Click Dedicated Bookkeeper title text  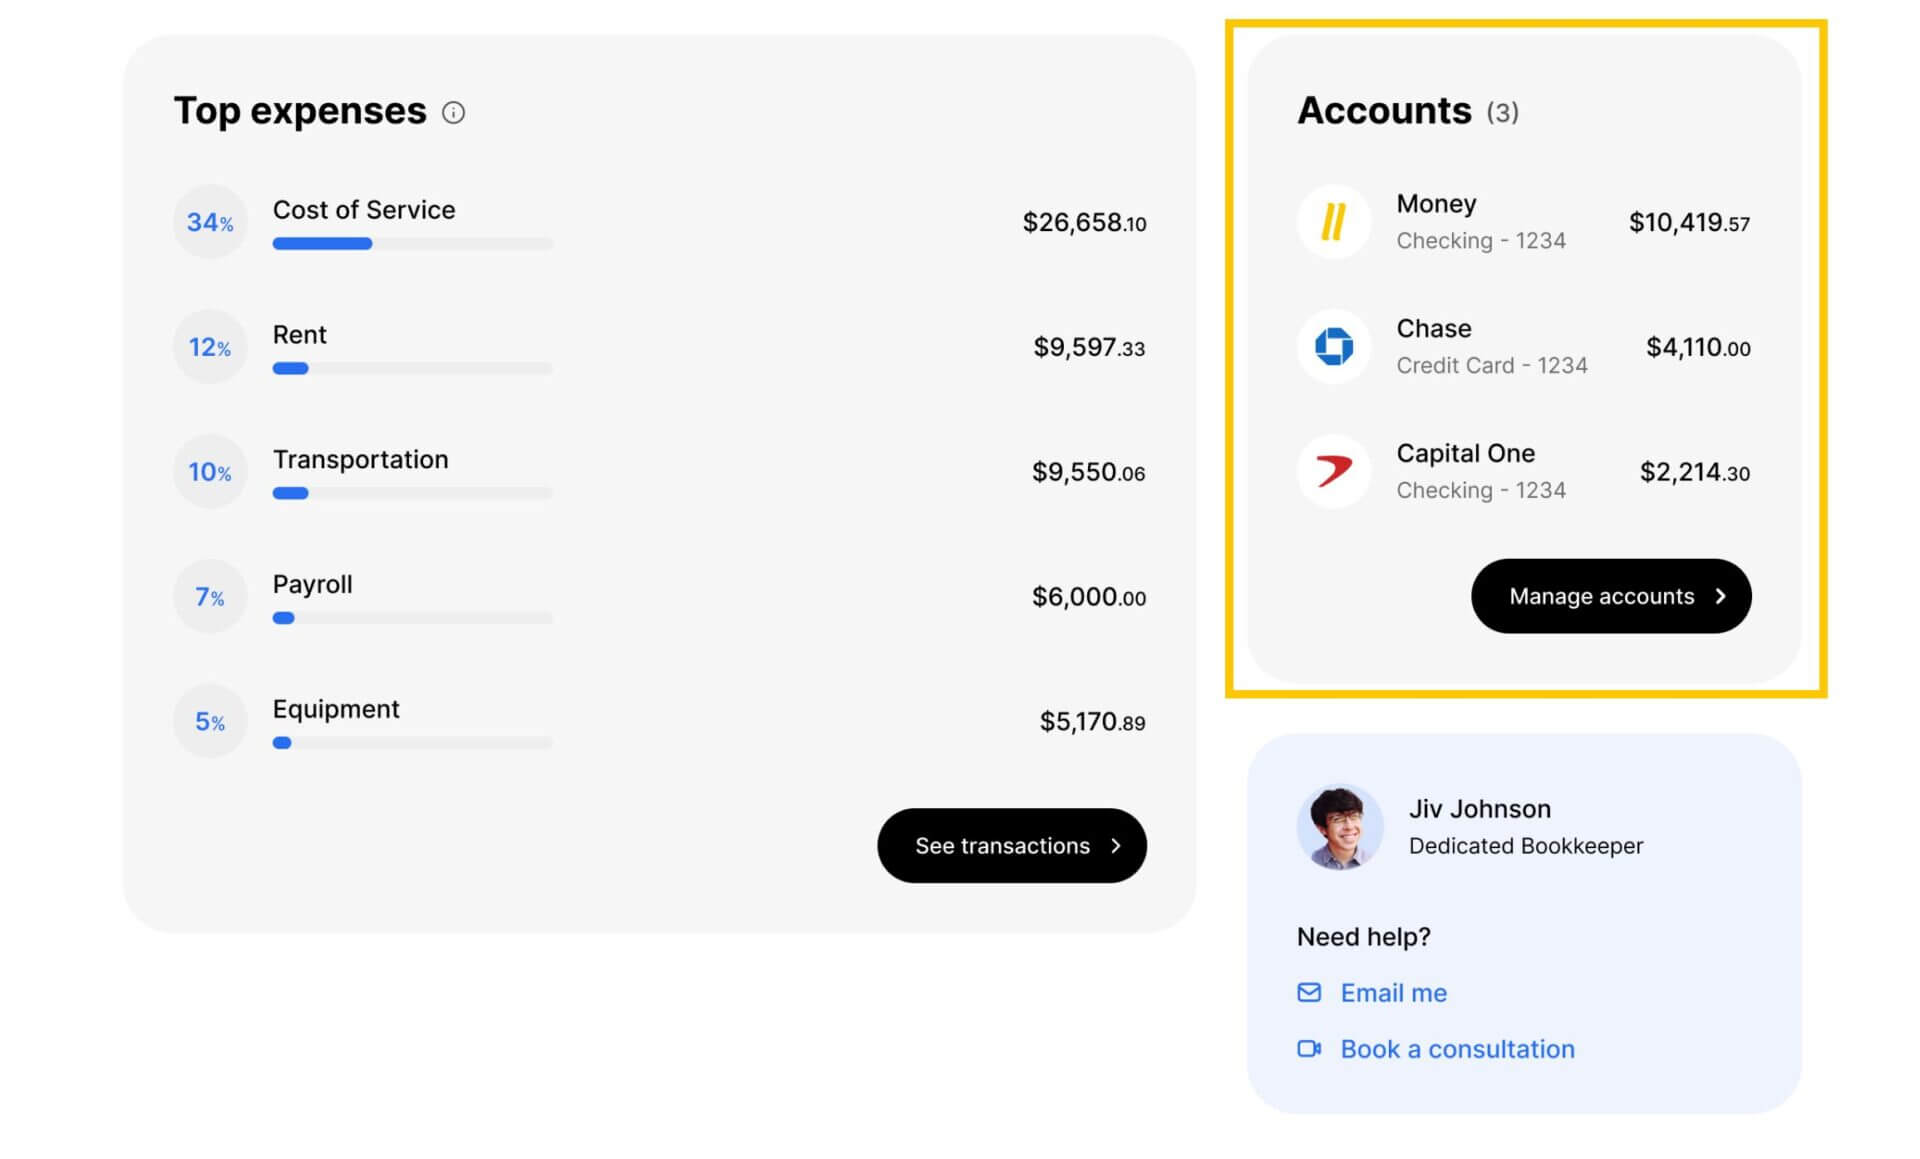click(1526, 845)
